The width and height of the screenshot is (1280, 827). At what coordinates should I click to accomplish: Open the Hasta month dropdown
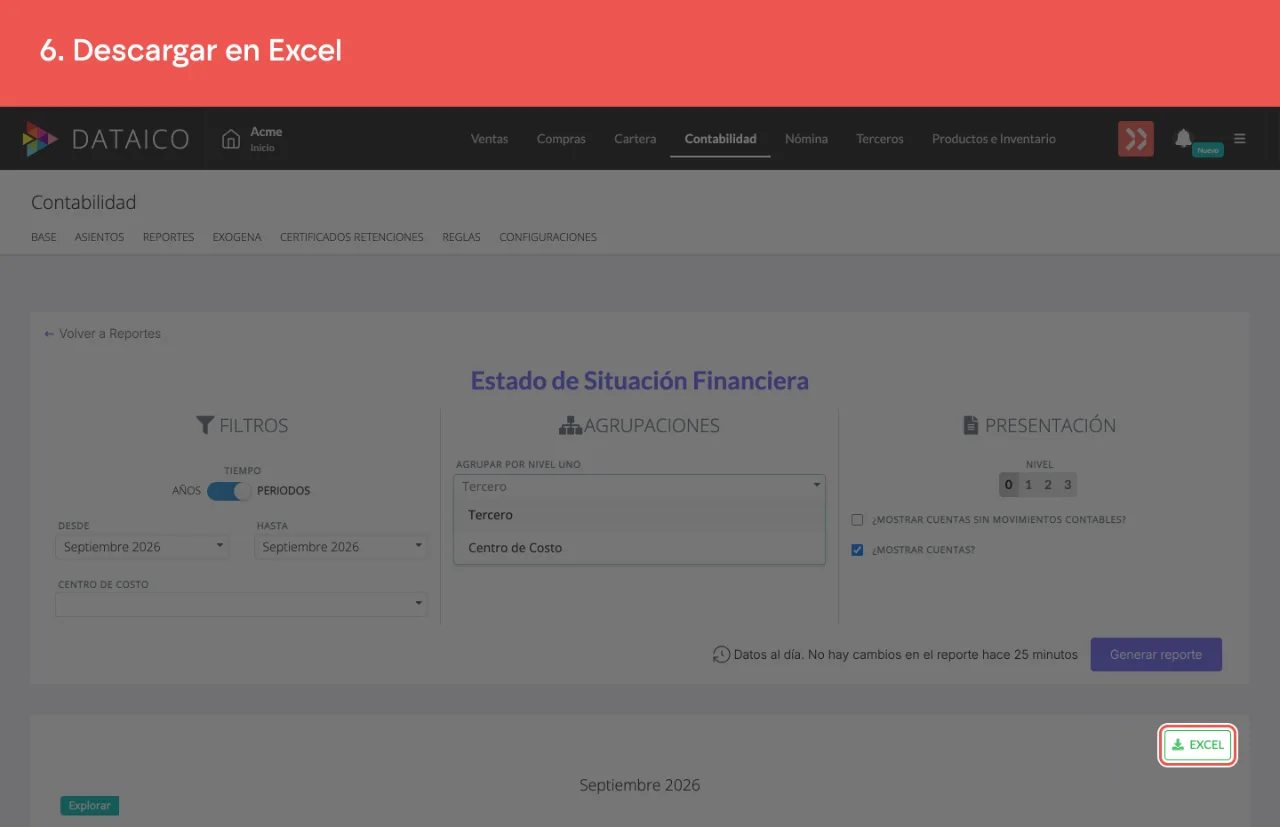340,547
